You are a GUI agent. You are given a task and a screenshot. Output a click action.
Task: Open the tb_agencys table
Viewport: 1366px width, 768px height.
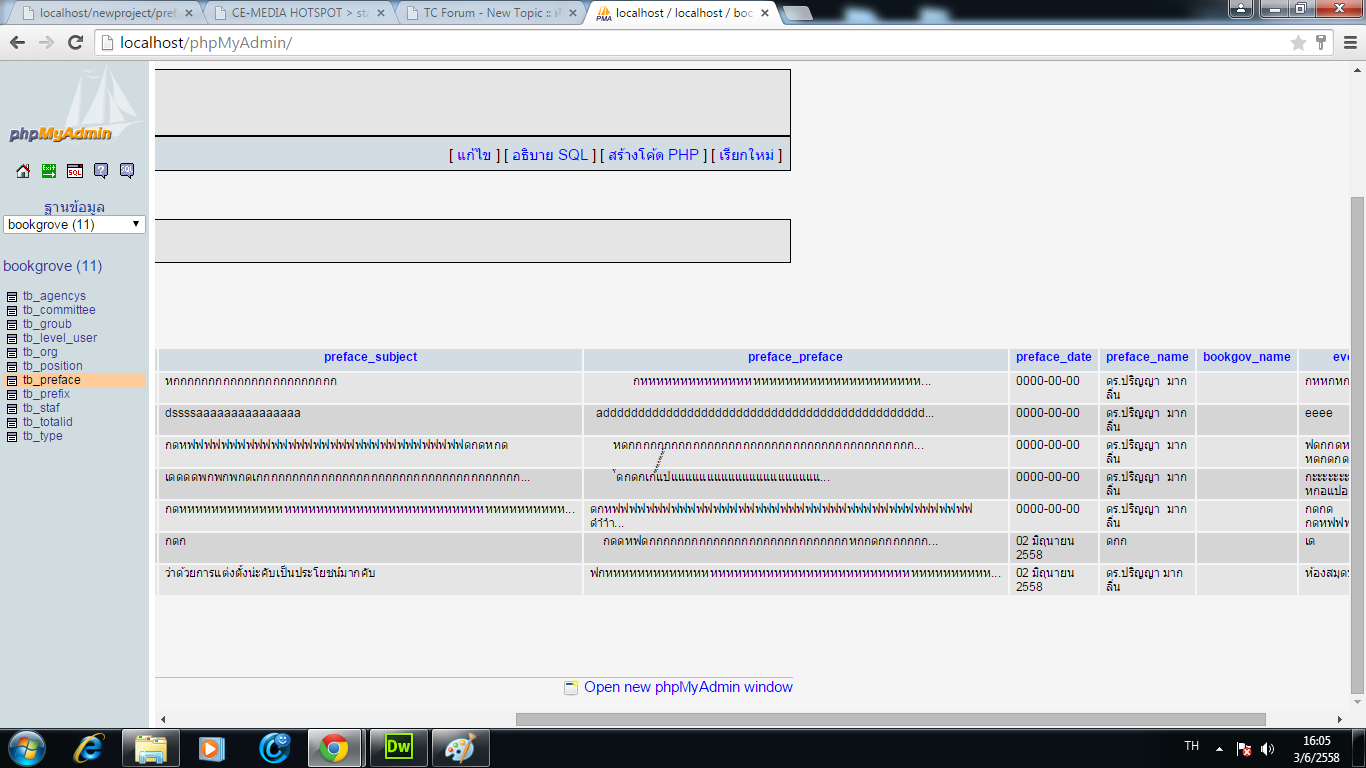pos(54,296)
